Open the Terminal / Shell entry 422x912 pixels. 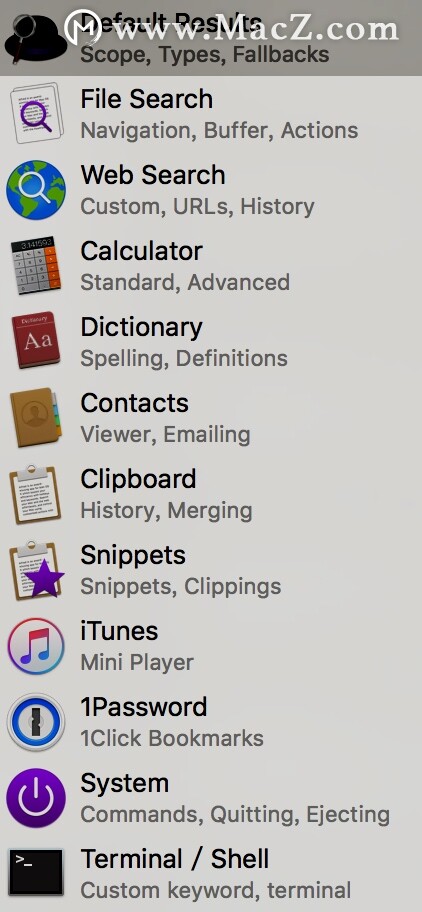pyautogui.click(x=211, y=874)
